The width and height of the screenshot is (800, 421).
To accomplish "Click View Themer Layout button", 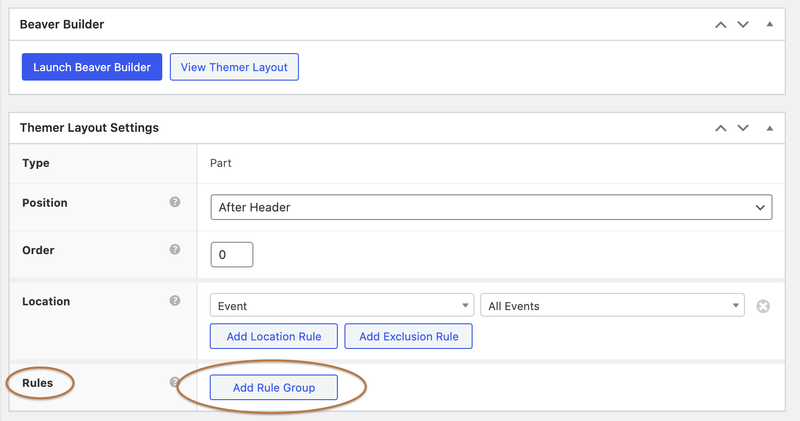I will (235, 67).
